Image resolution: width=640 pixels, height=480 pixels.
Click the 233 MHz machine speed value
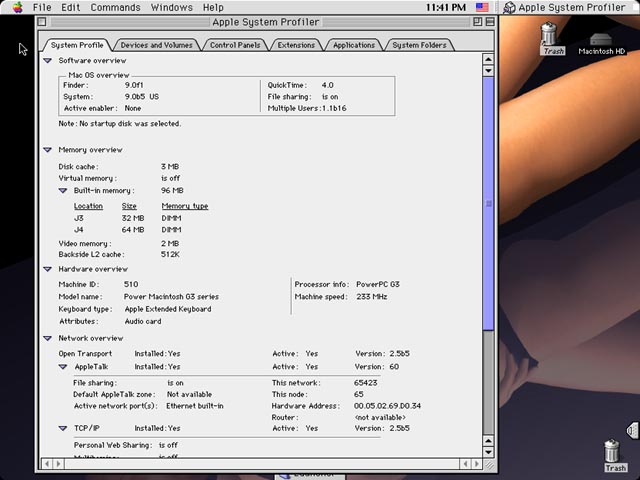371,297
